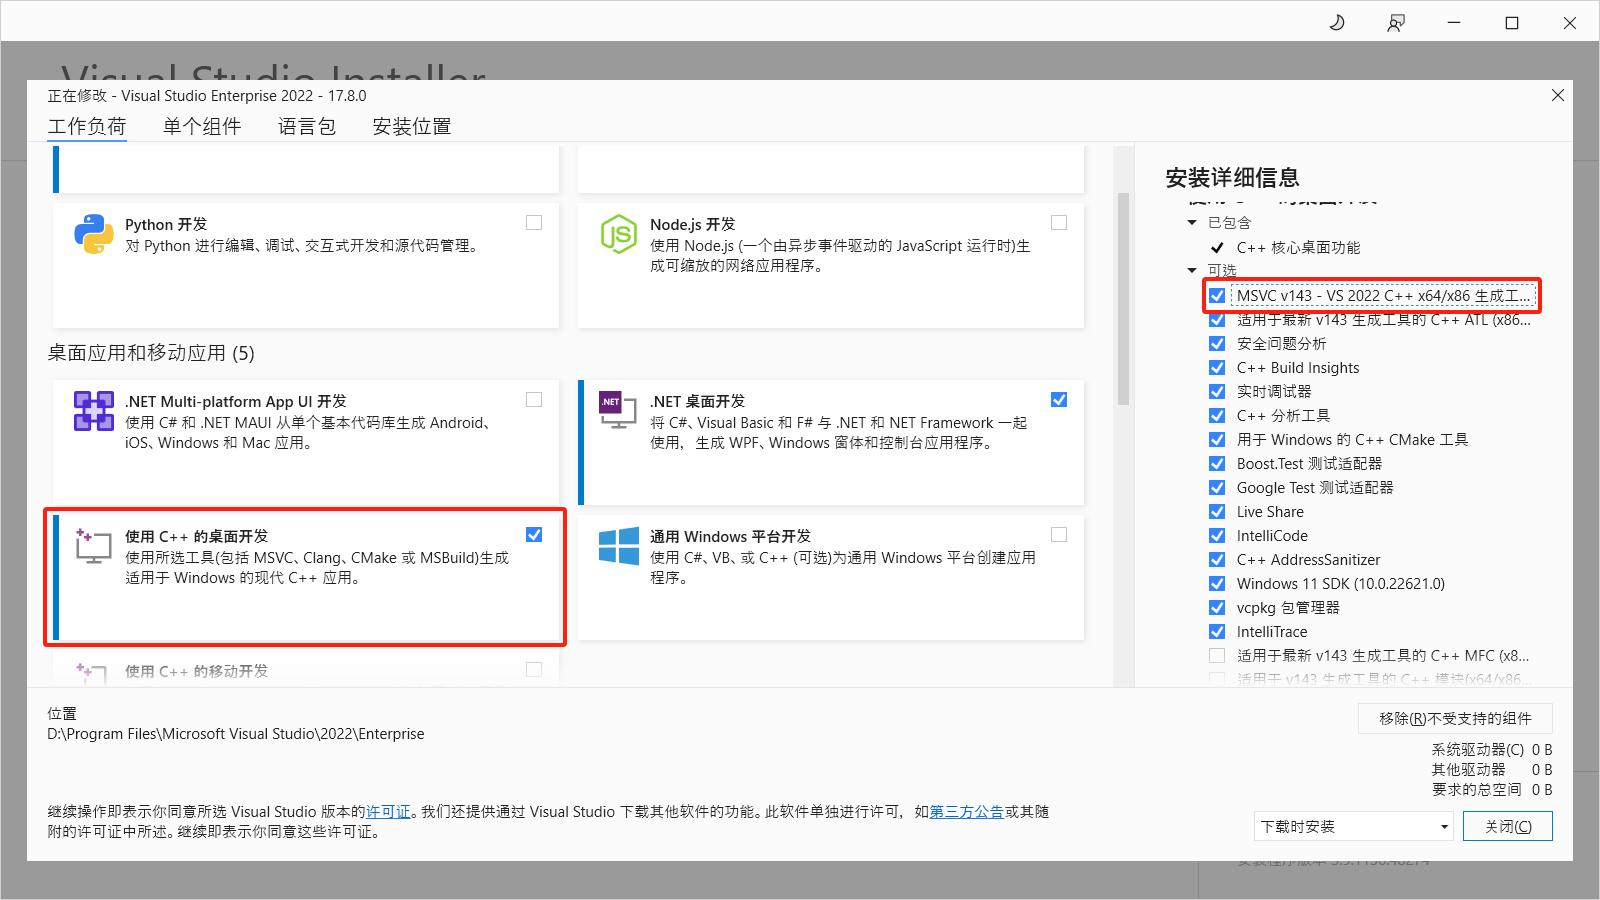
Task: Open the feedback icon in title bar
Action: click(1396, 22)
